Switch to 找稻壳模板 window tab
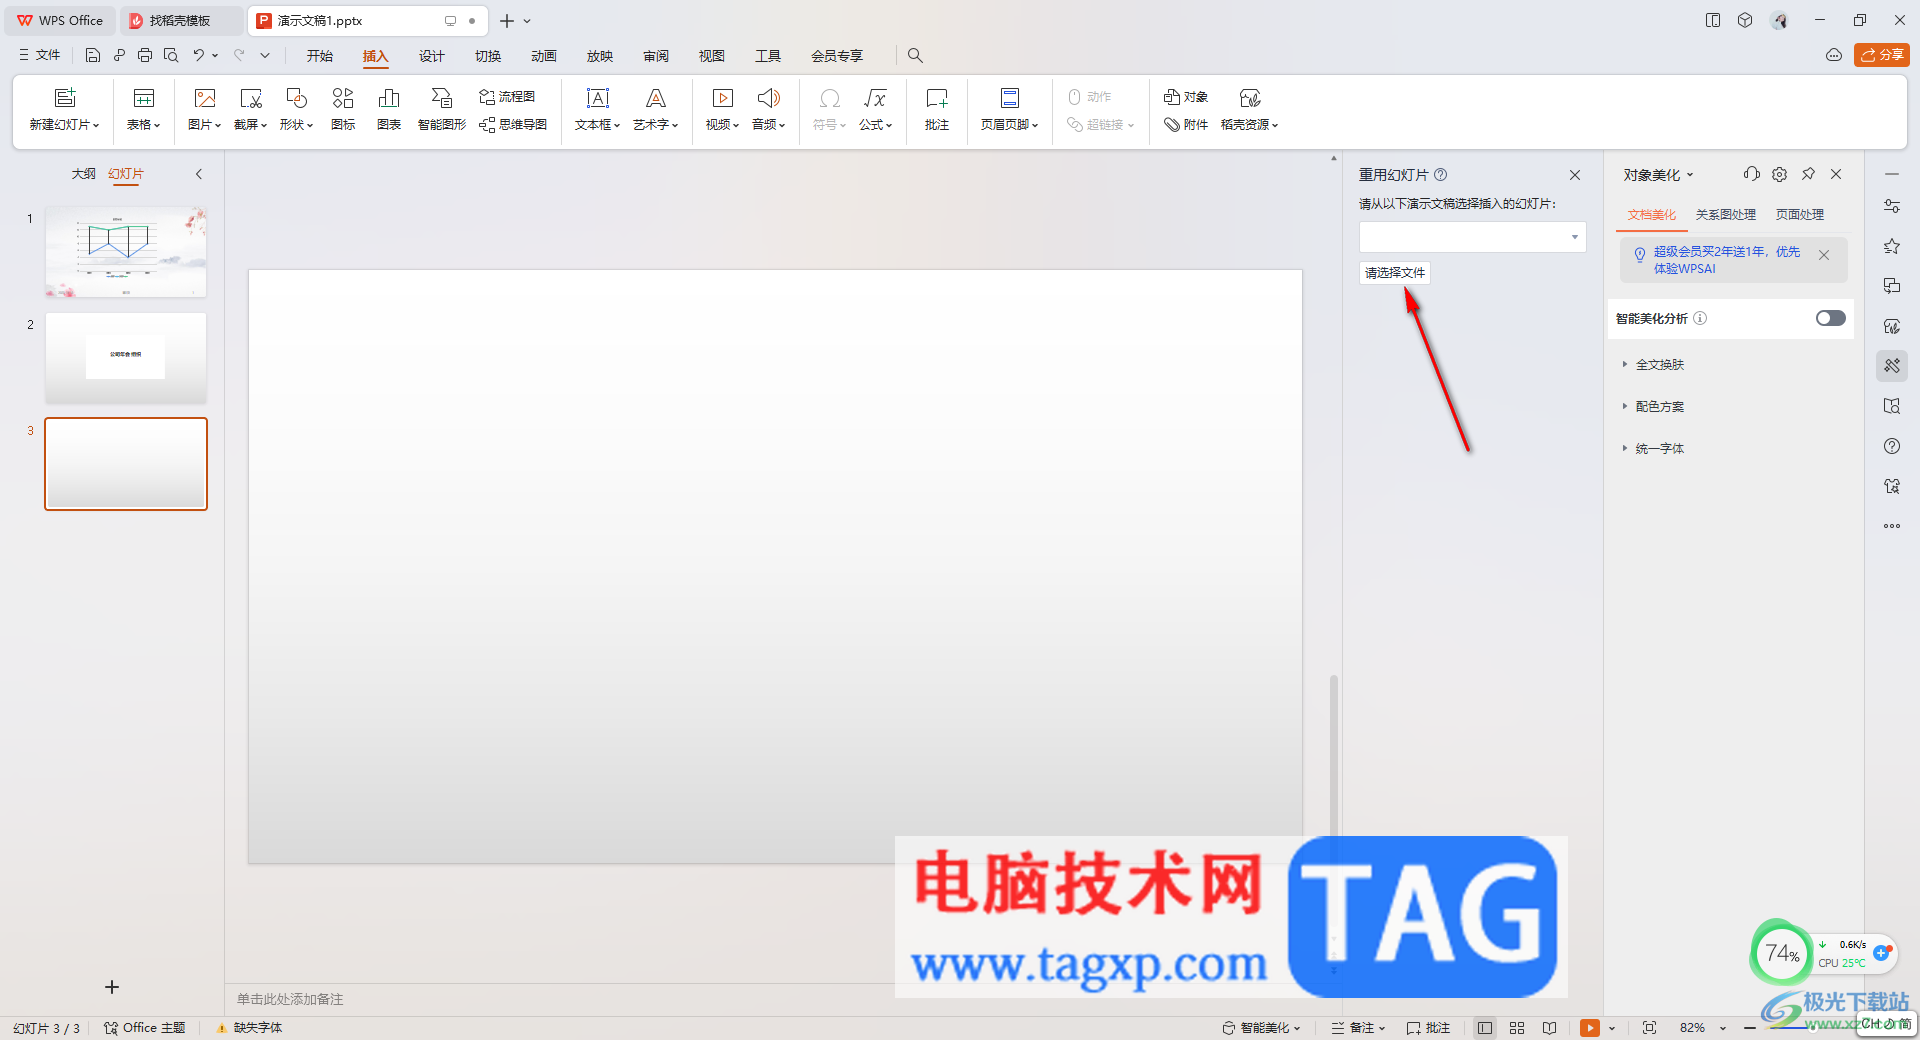This screenshot has height=1040, width=1920. click(180, 20)
